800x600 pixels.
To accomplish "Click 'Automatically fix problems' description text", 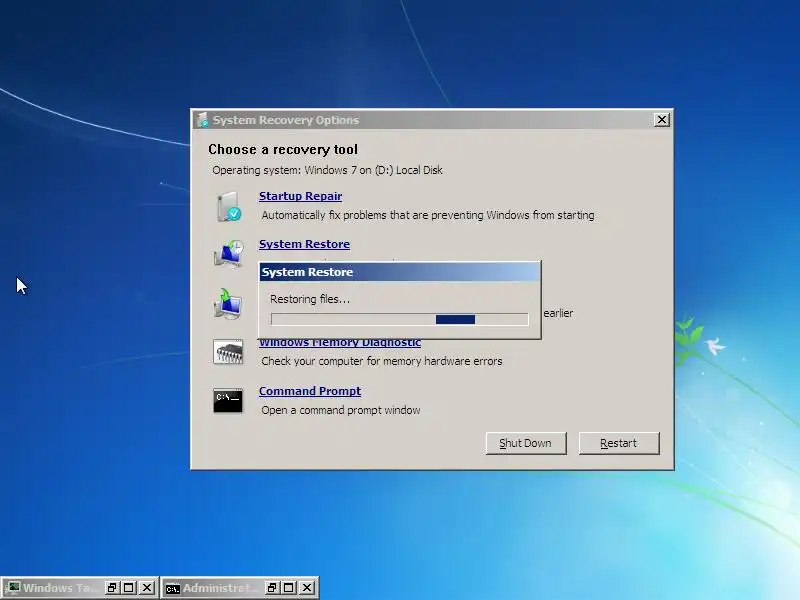I will tap(428, 215).
